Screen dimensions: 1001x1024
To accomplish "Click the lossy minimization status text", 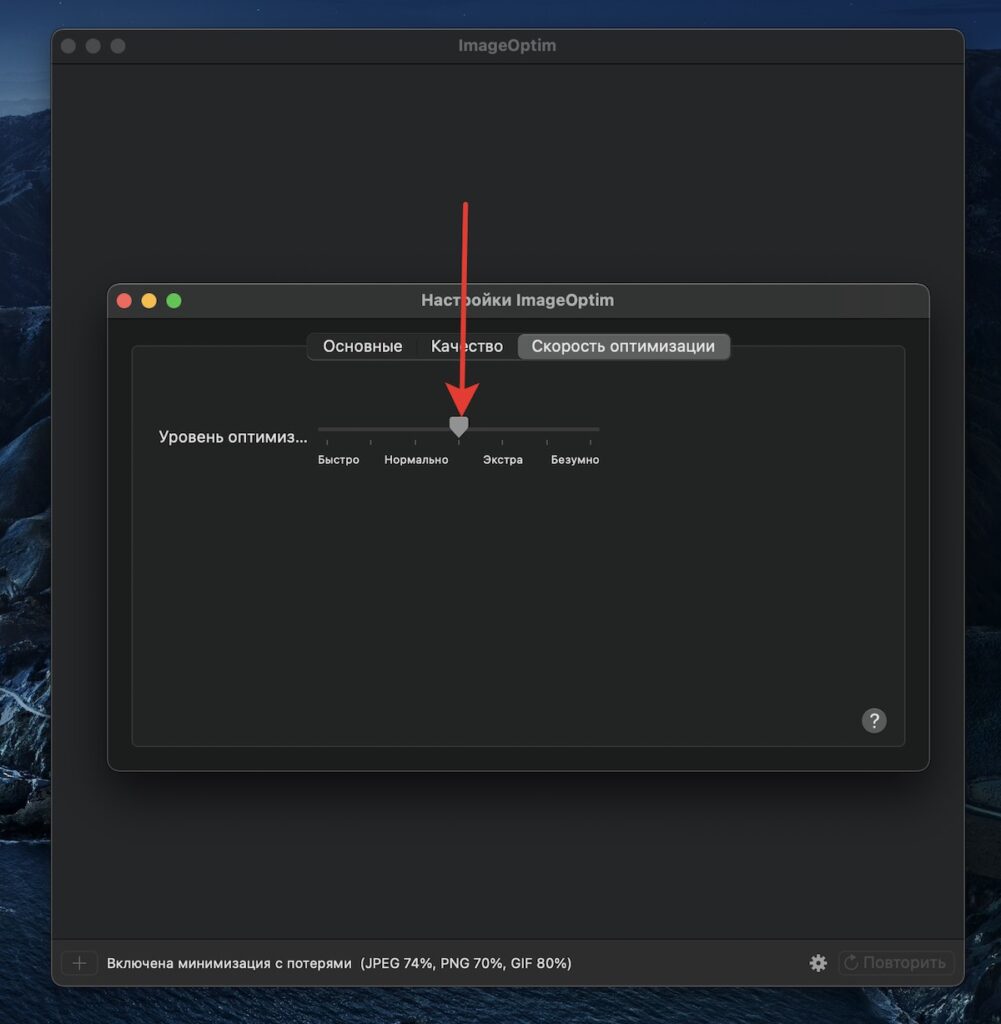I will point(339,963).
